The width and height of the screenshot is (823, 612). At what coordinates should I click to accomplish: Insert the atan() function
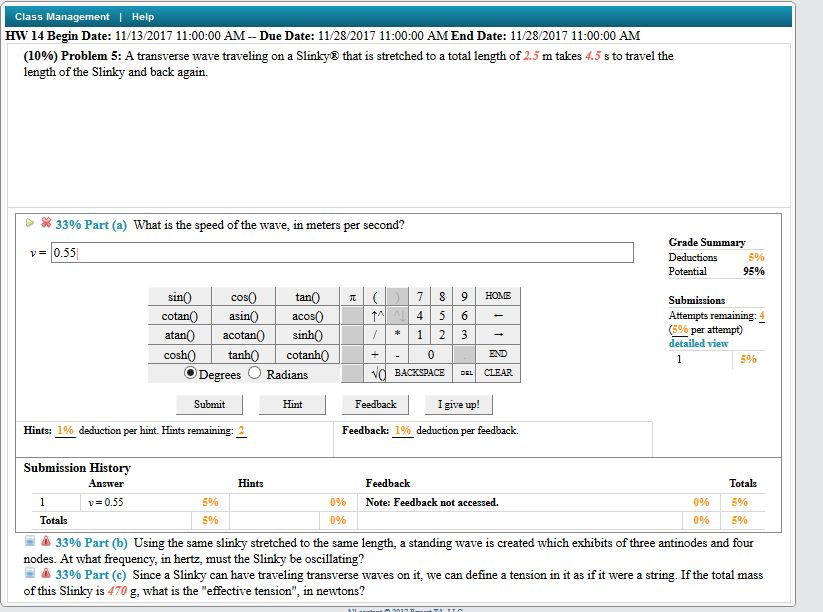[180, 335]
